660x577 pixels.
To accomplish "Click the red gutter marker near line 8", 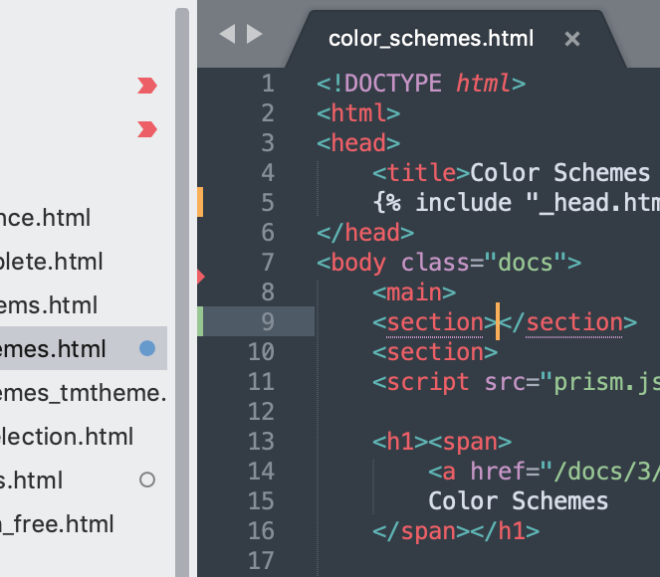I will click(201, 277).
